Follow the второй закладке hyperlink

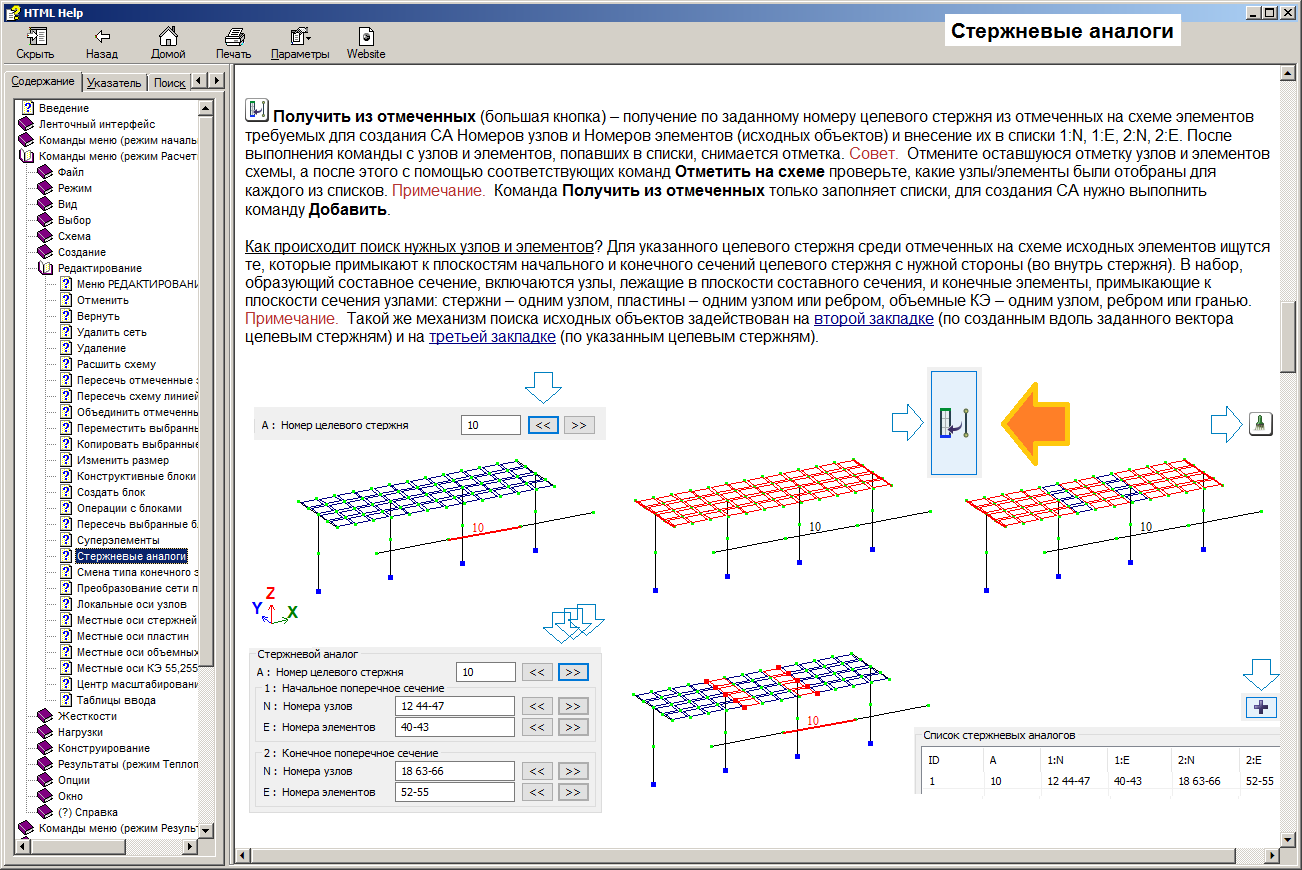[873, 318]
